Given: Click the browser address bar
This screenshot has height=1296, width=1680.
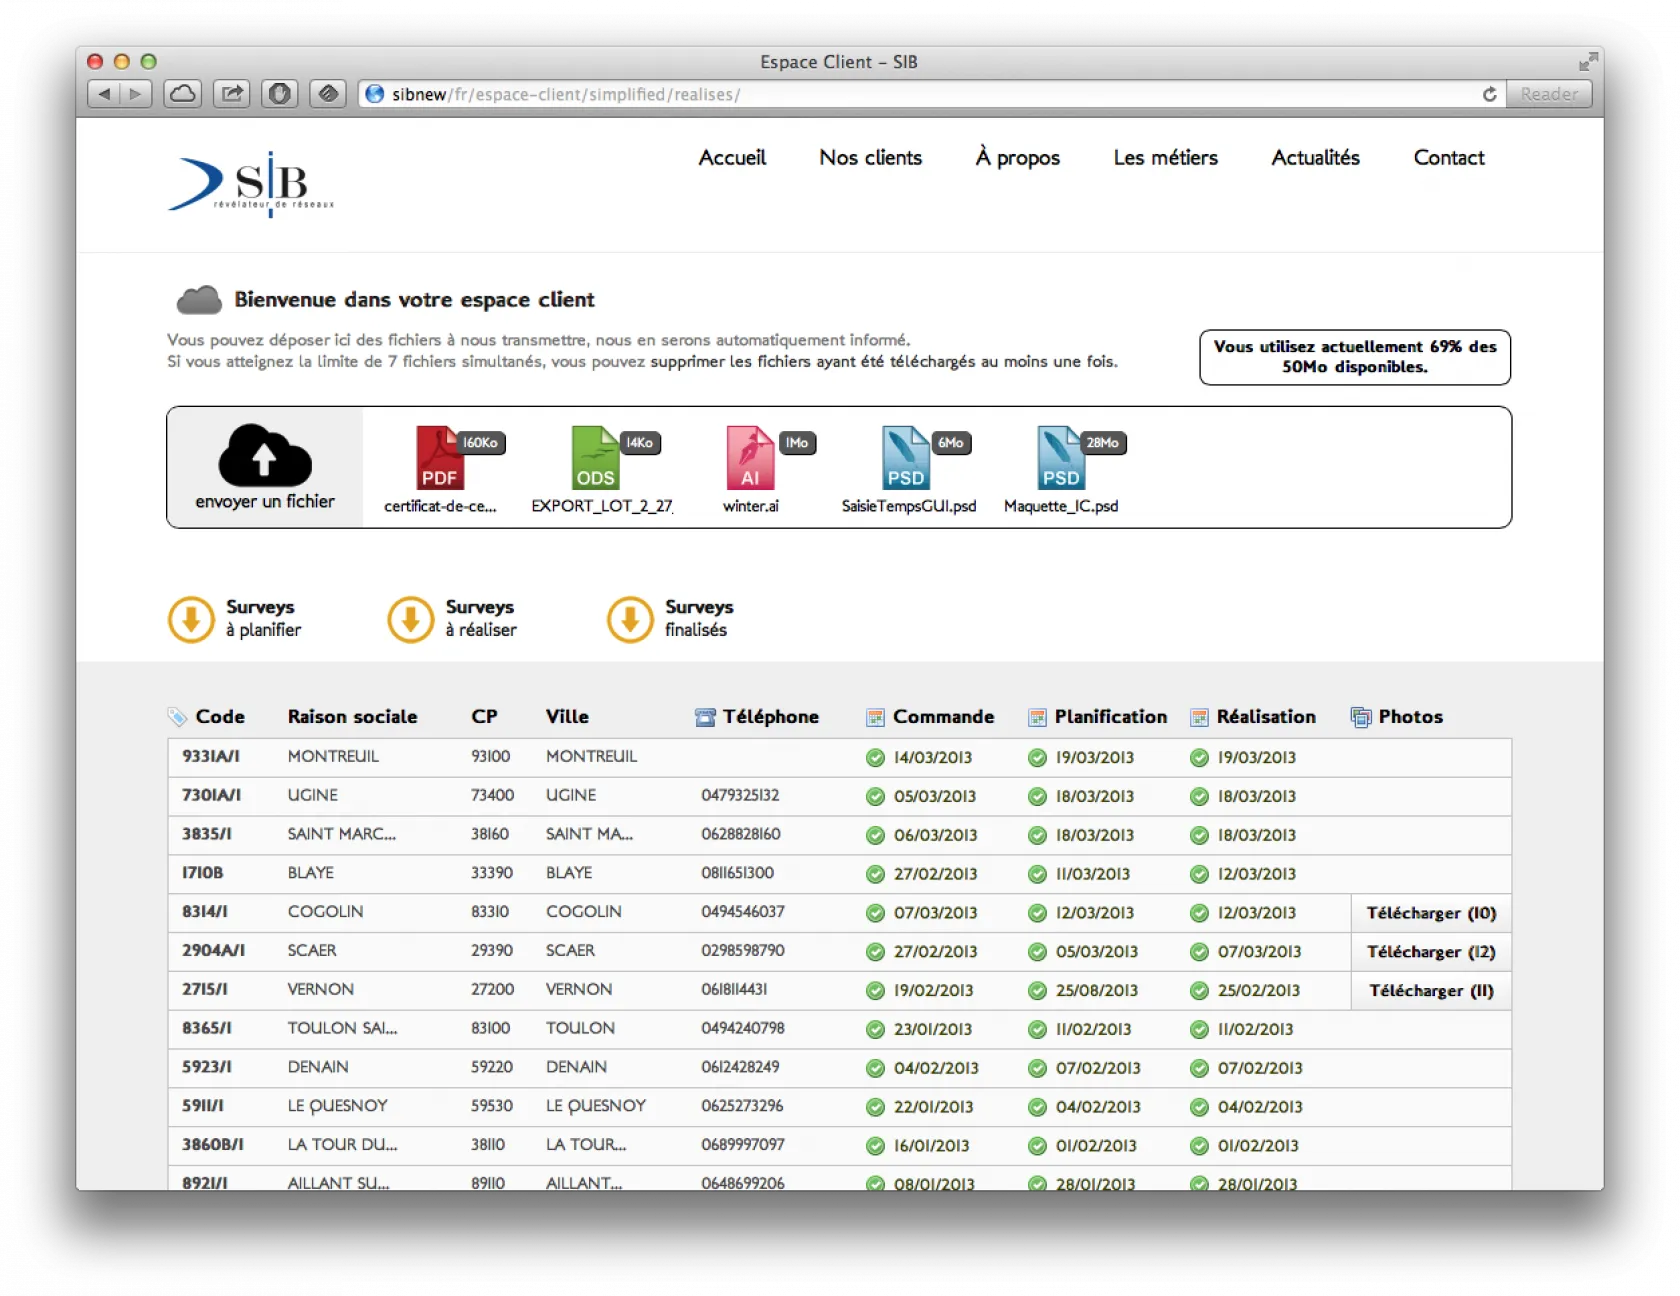Looking at the screenshot, I should point(900,94).
